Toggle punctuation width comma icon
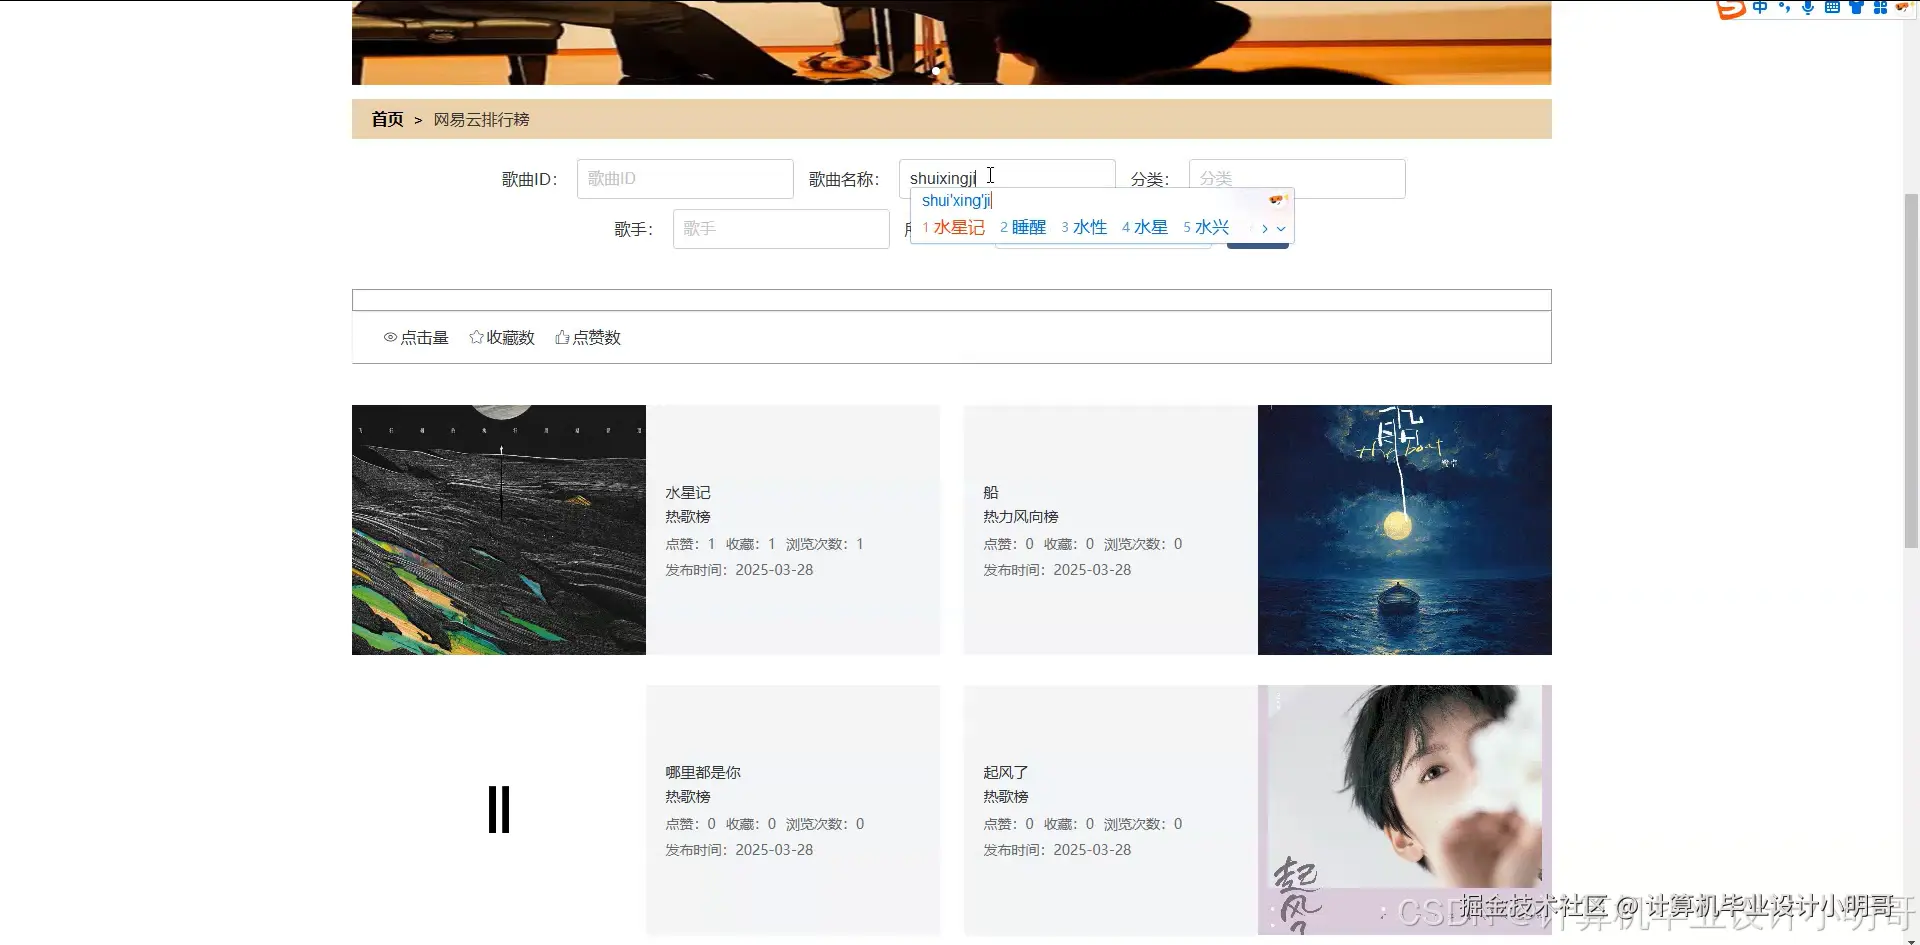The width and height of the screenshot is (1920, 945). pos(1784,8)
